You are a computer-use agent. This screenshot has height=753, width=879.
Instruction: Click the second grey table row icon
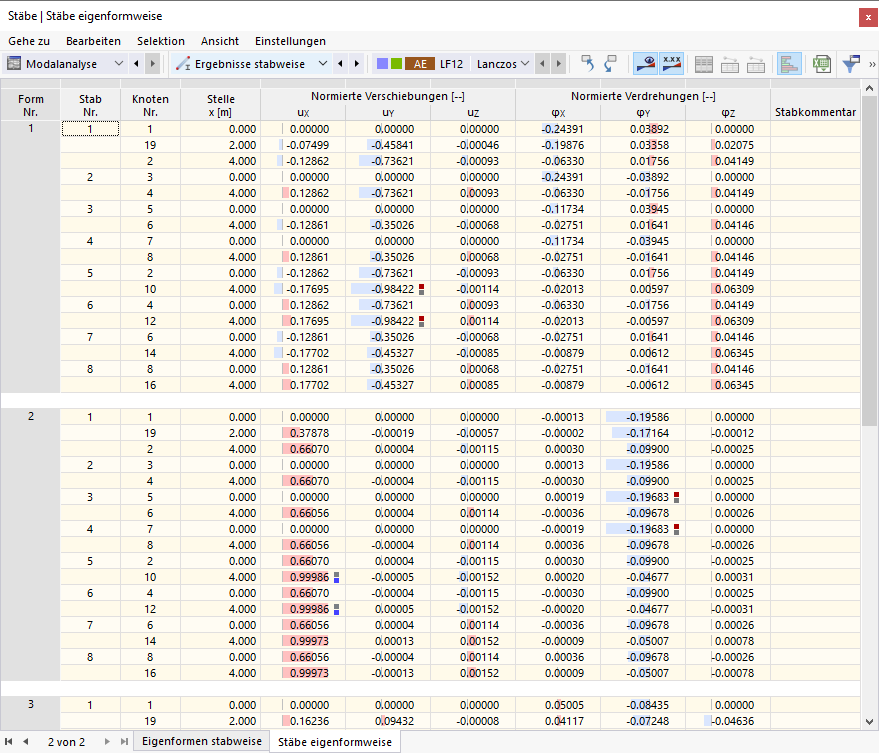[729, 64]
